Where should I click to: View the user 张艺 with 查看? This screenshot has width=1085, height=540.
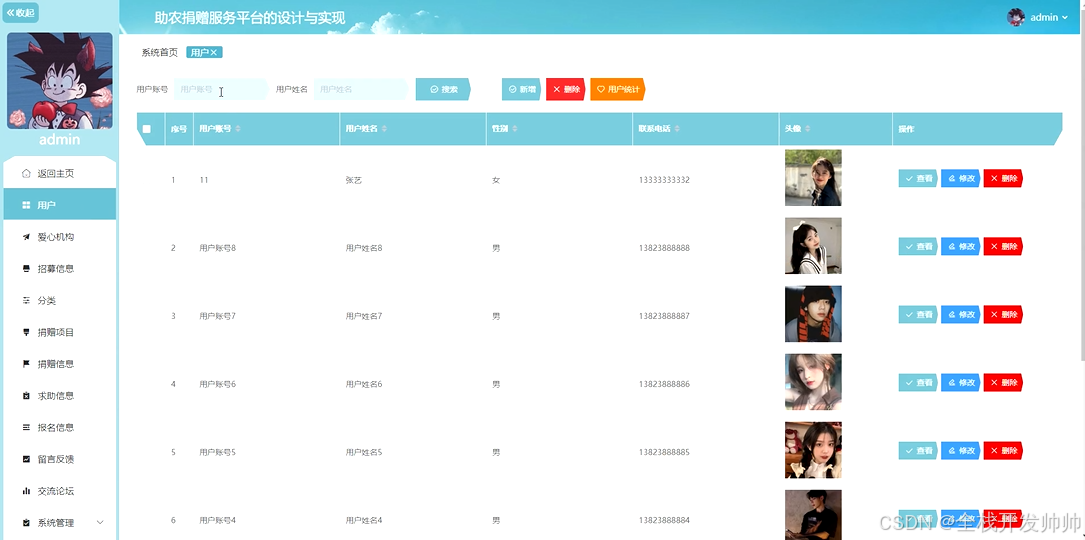click(918, 179)
